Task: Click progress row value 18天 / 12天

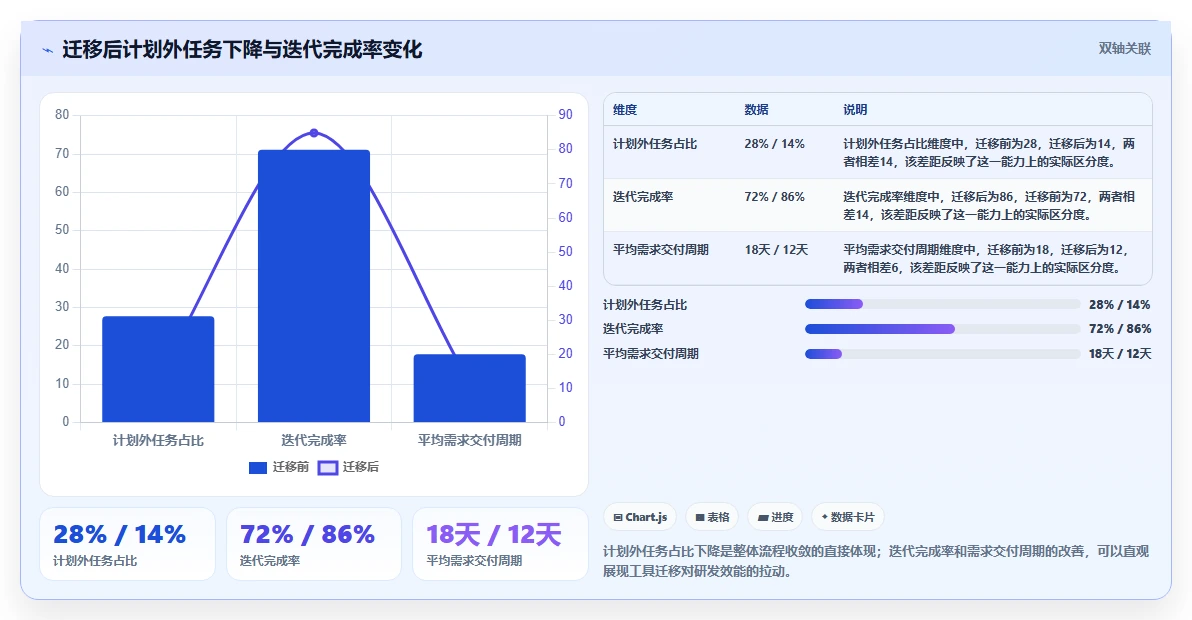Action: (1120, 354)
